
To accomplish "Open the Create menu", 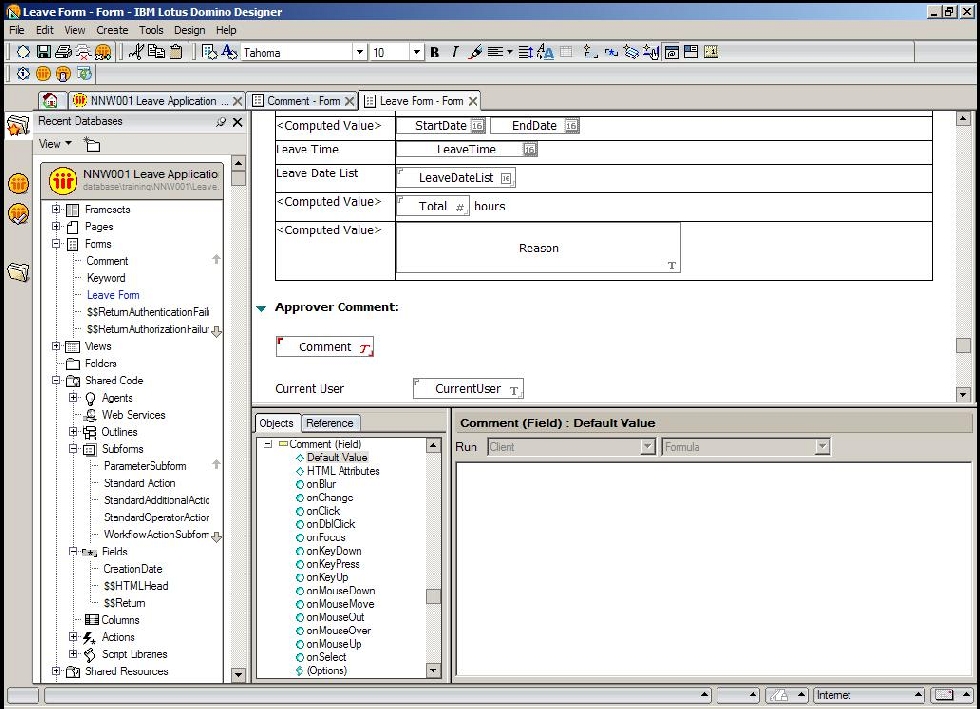I will pos(112,30).
